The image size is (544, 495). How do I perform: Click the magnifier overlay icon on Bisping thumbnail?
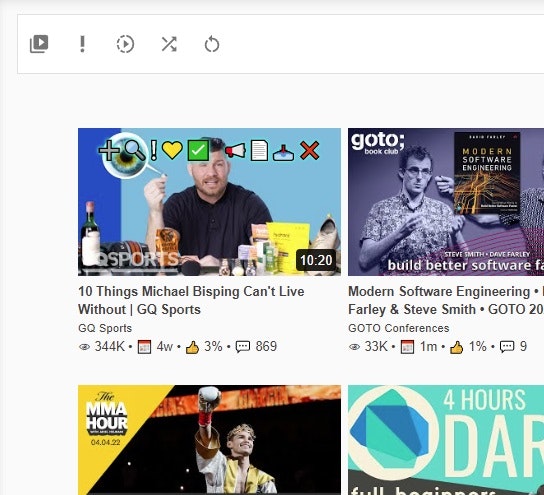coord(135,151)
